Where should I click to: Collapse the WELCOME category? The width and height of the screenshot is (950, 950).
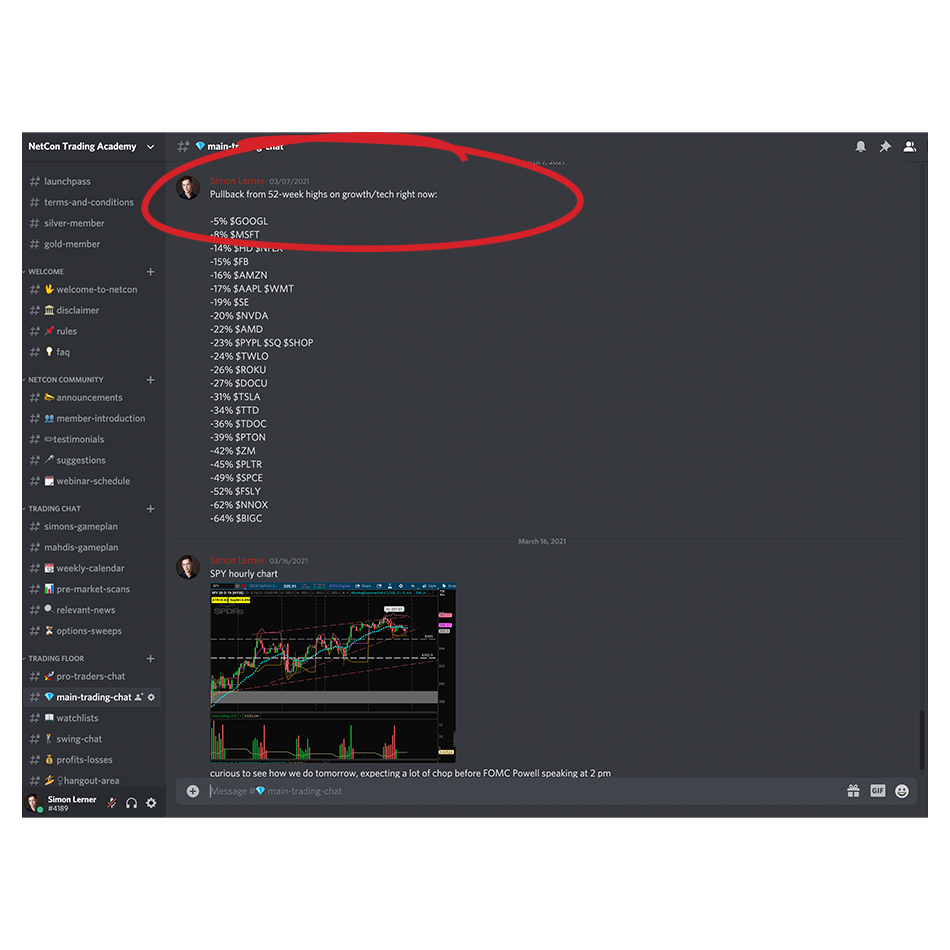click(46, 271)
